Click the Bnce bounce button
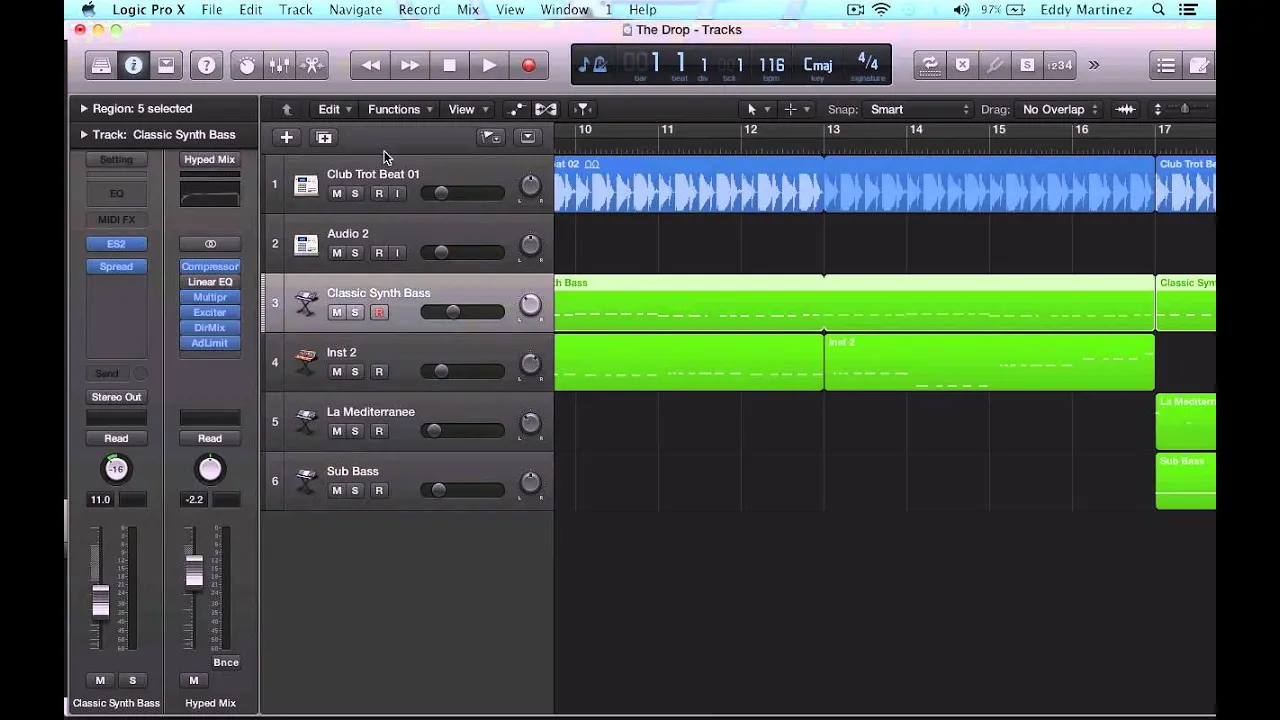The width and height of the screenshot is (1280, 720). (x=226, y=662)
